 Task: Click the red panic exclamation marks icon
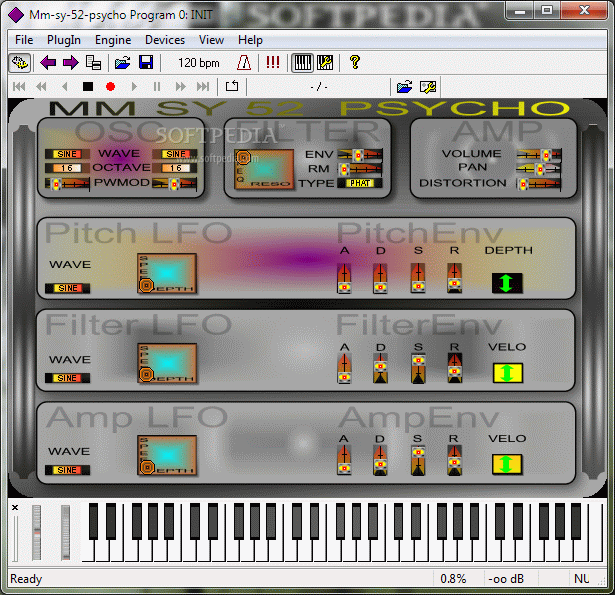[x=273, y=63]
